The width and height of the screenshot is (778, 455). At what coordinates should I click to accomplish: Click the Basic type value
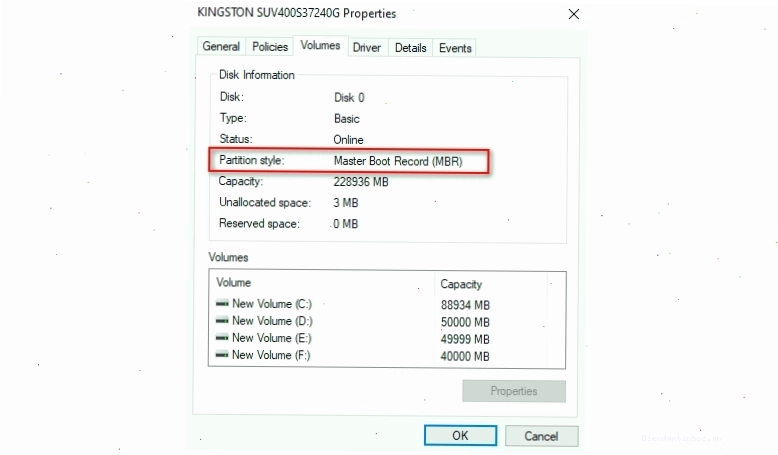[x=346, y=119]
